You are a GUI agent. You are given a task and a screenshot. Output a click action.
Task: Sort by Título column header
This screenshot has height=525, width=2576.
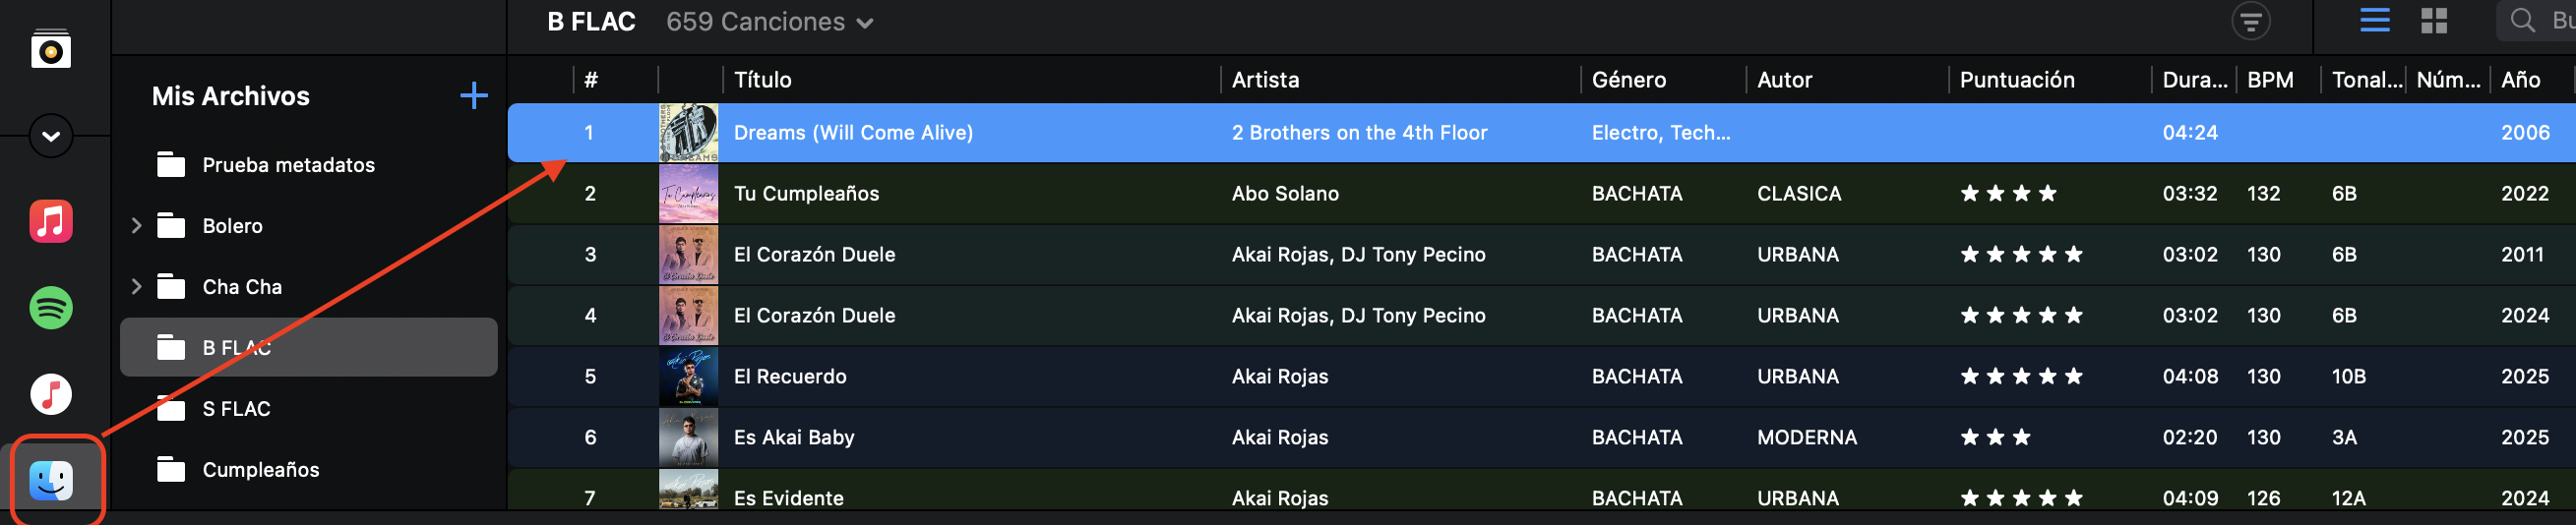click(x=762, y=80)
